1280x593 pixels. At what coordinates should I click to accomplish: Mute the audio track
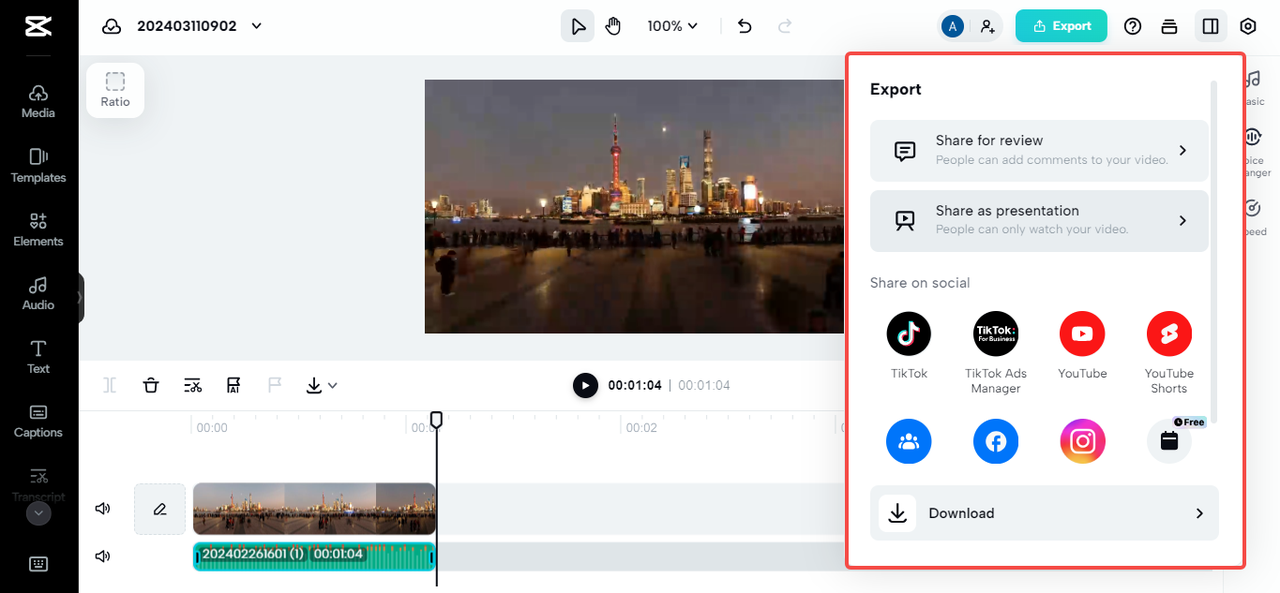coord(101,555)
